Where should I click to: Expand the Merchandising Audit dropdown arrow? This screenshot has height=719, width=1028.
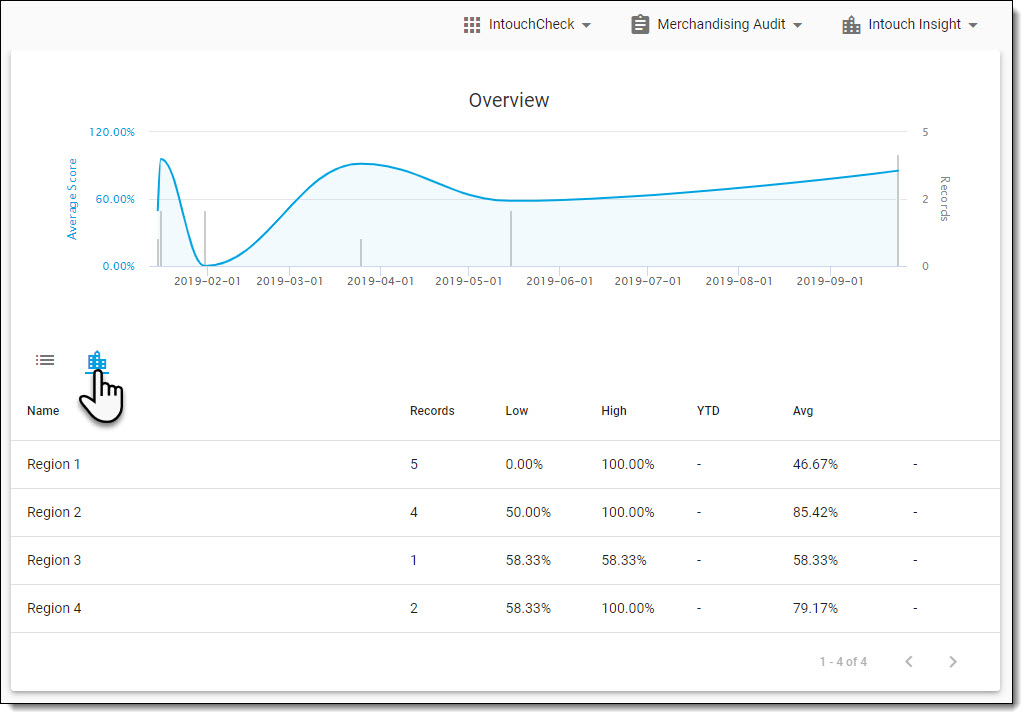(x=797, y=25)
